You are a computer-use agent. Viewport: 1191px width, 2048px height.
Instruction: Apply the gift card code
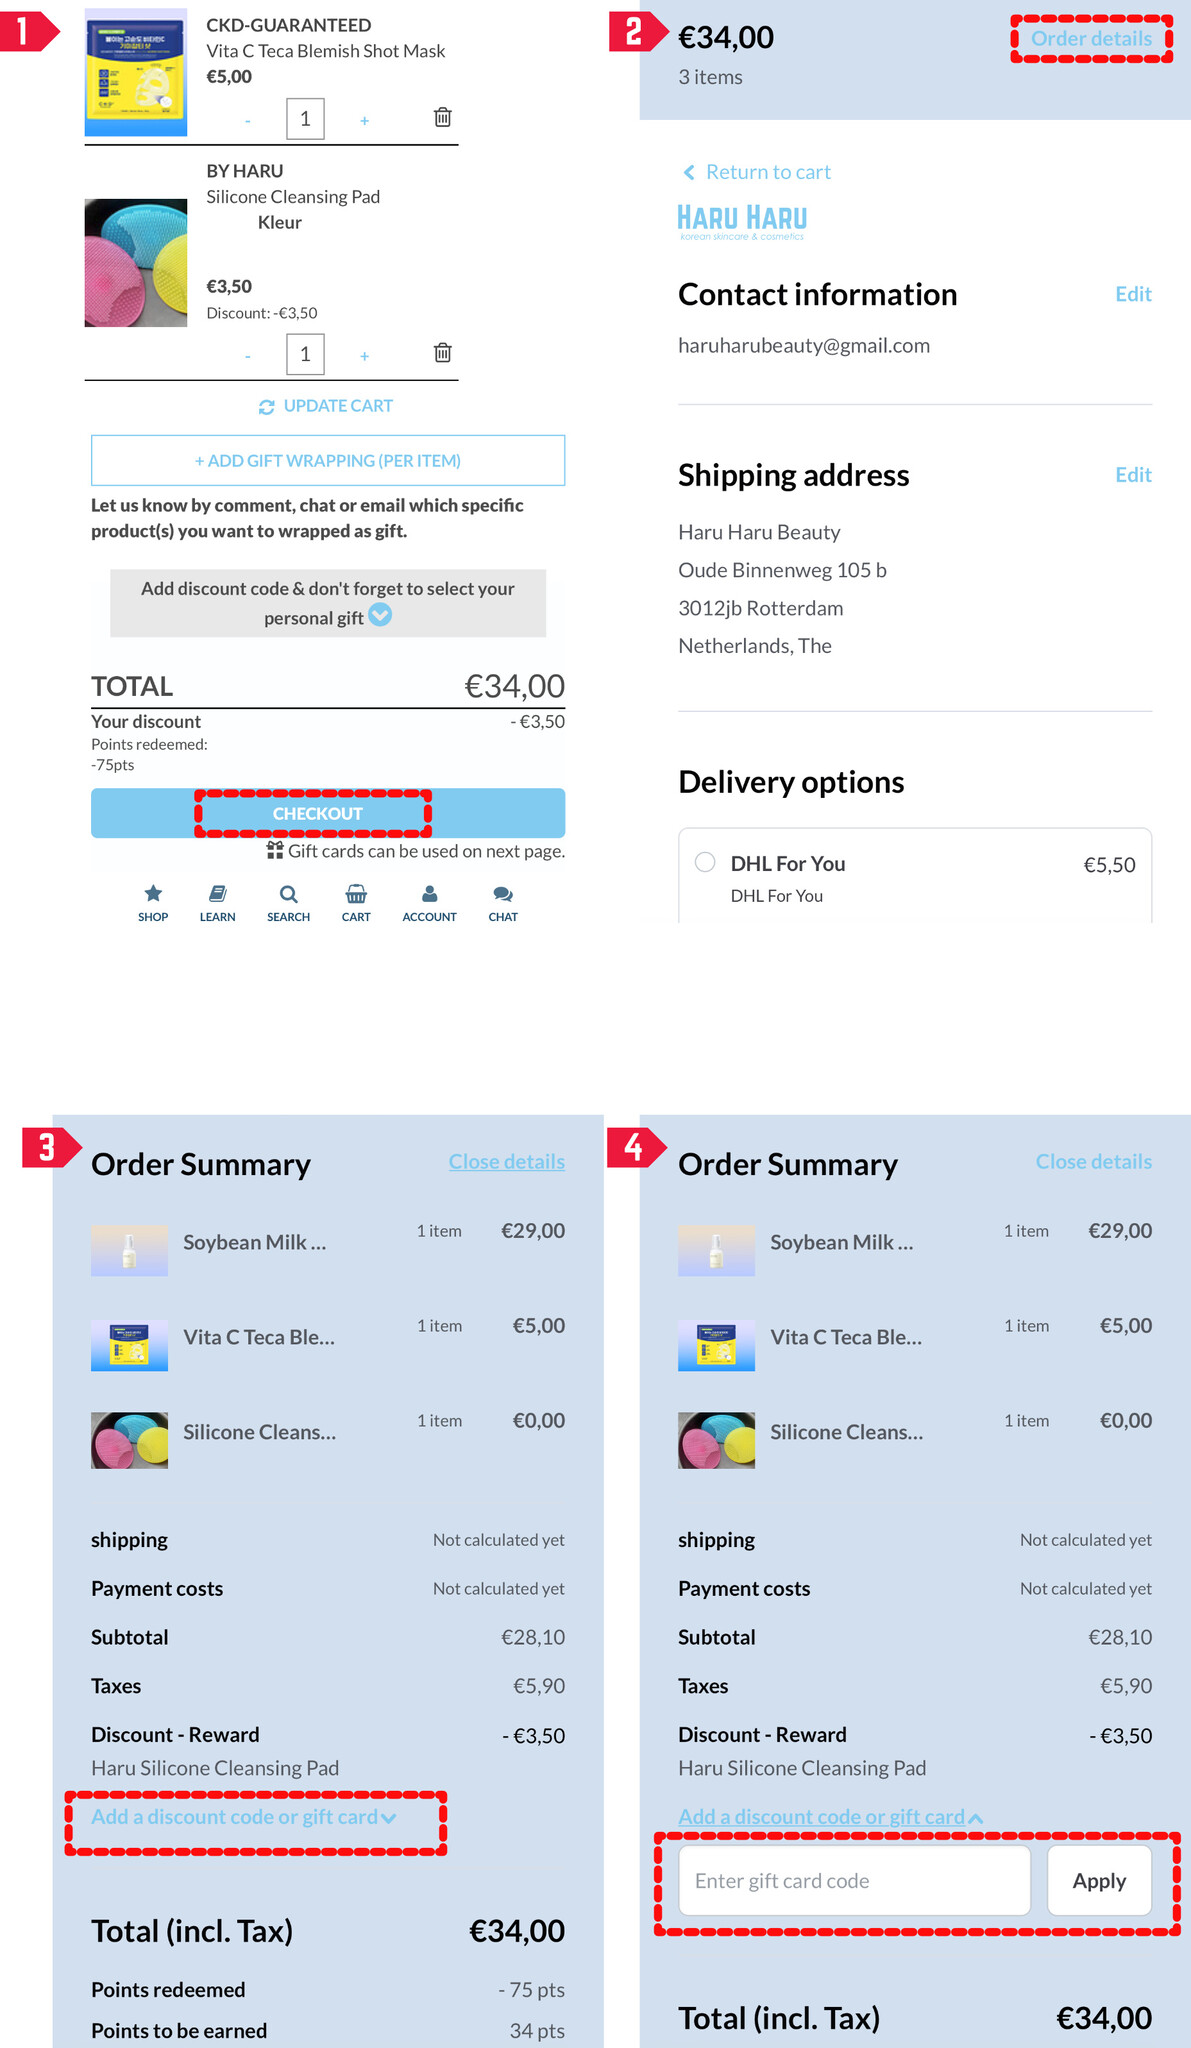pyautogui.click(x=1099, y=1881)
